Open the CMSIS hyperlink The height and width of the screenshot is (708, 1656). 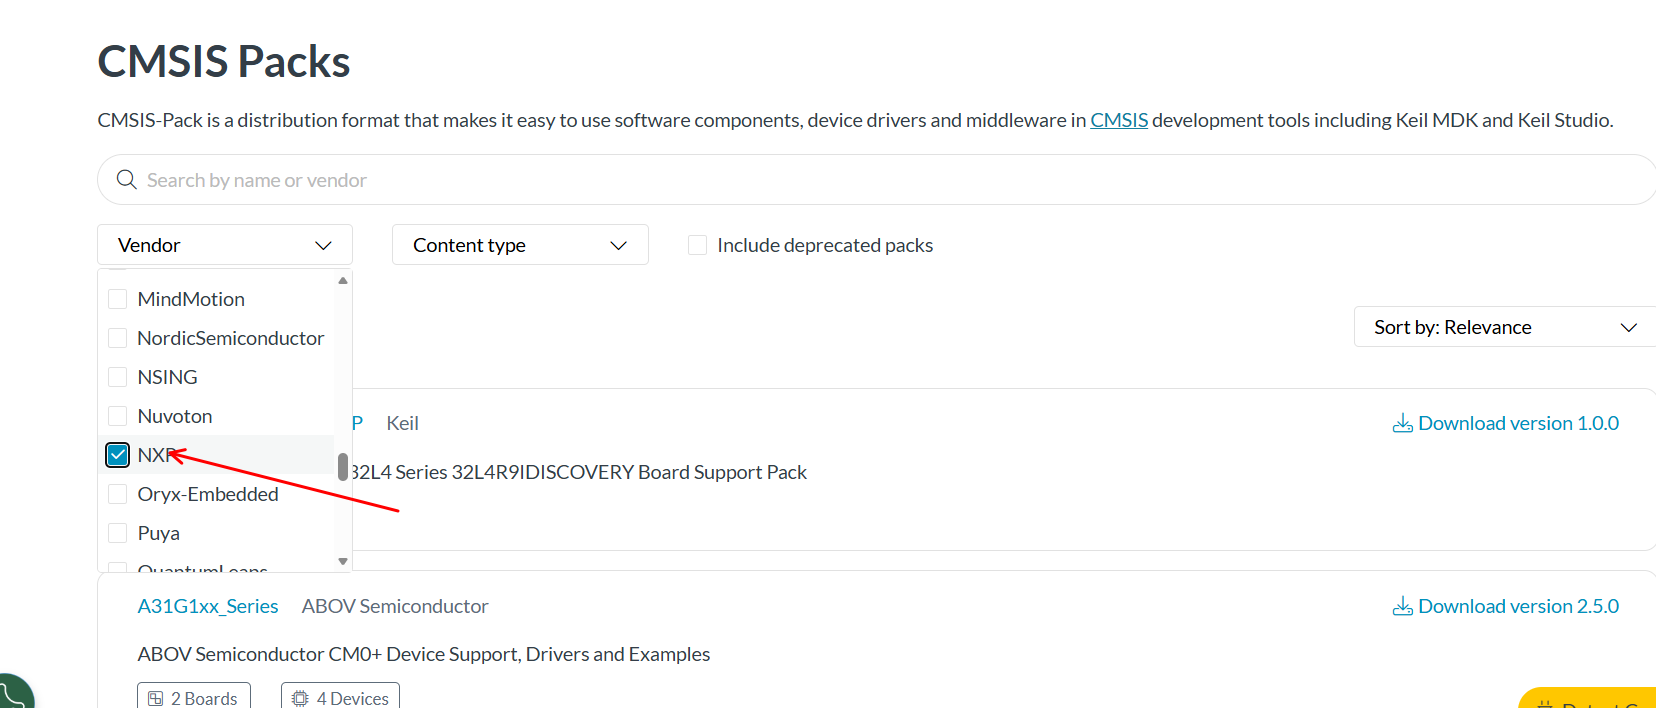point(1119,120)
